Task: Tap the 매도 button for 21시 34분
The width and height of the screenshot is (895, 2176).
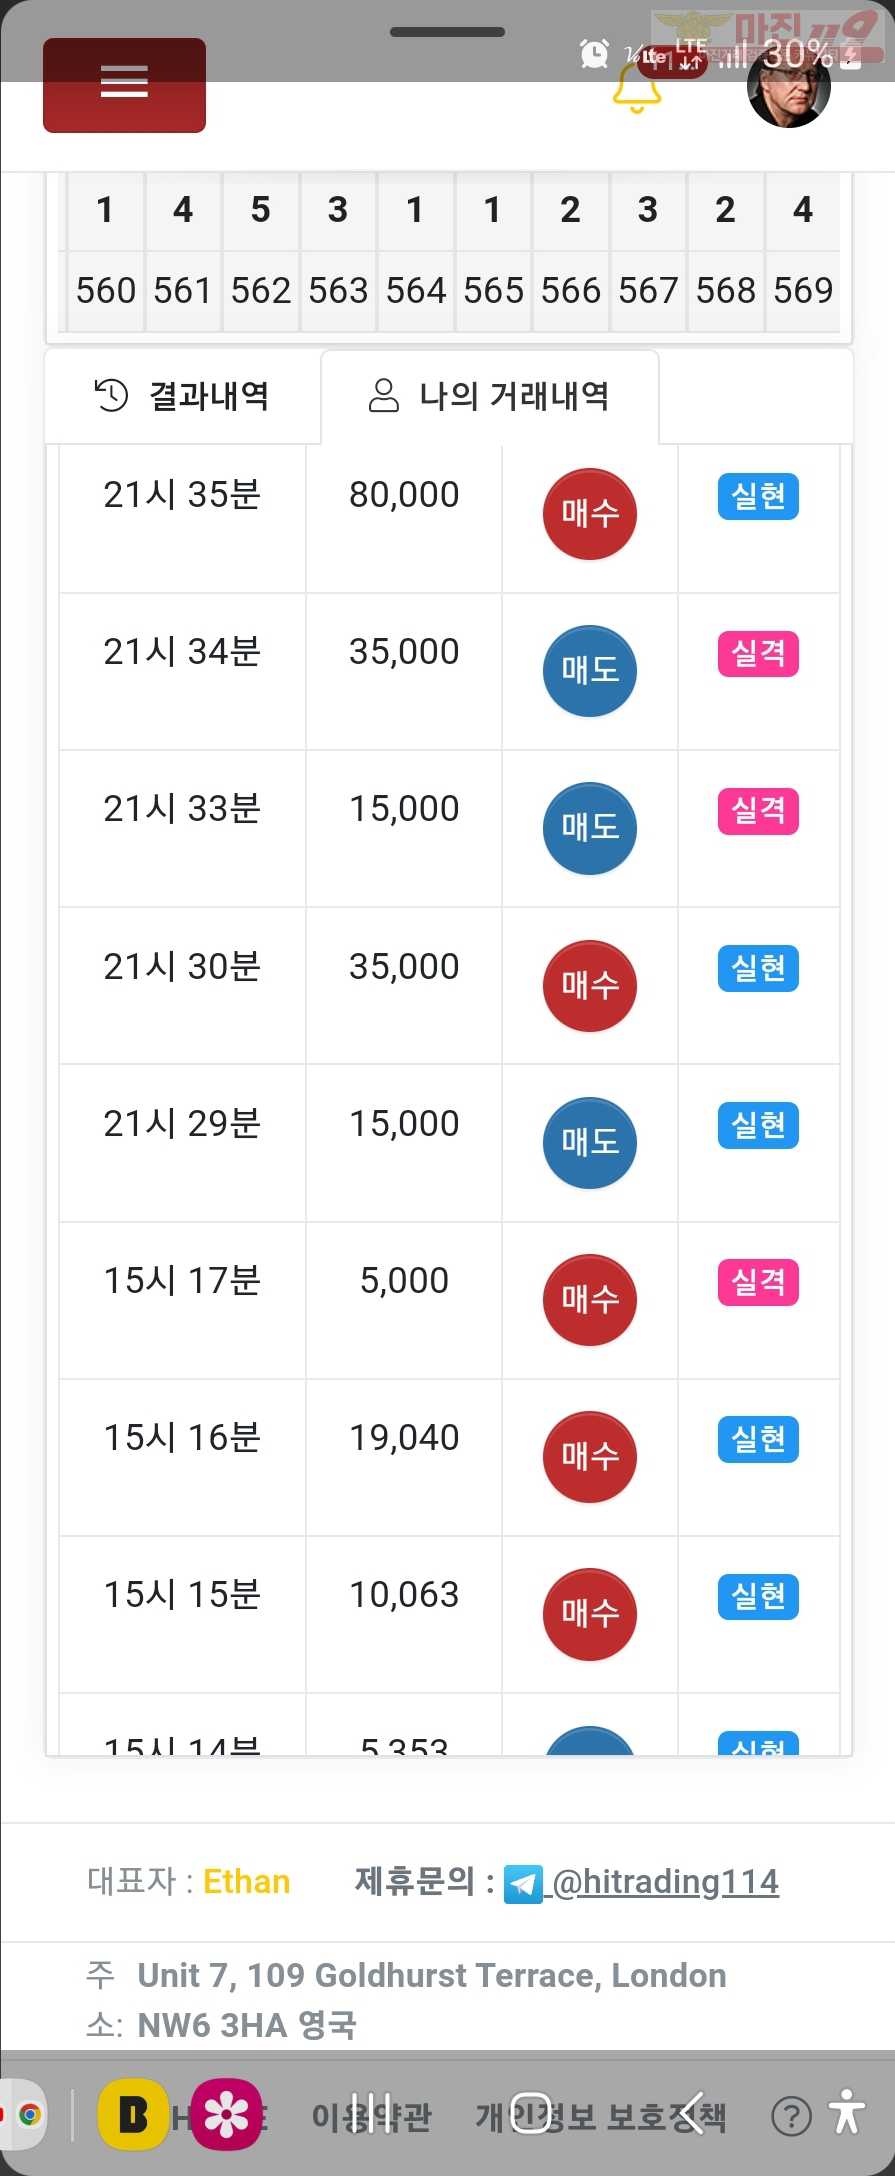Action: point(590,671)
